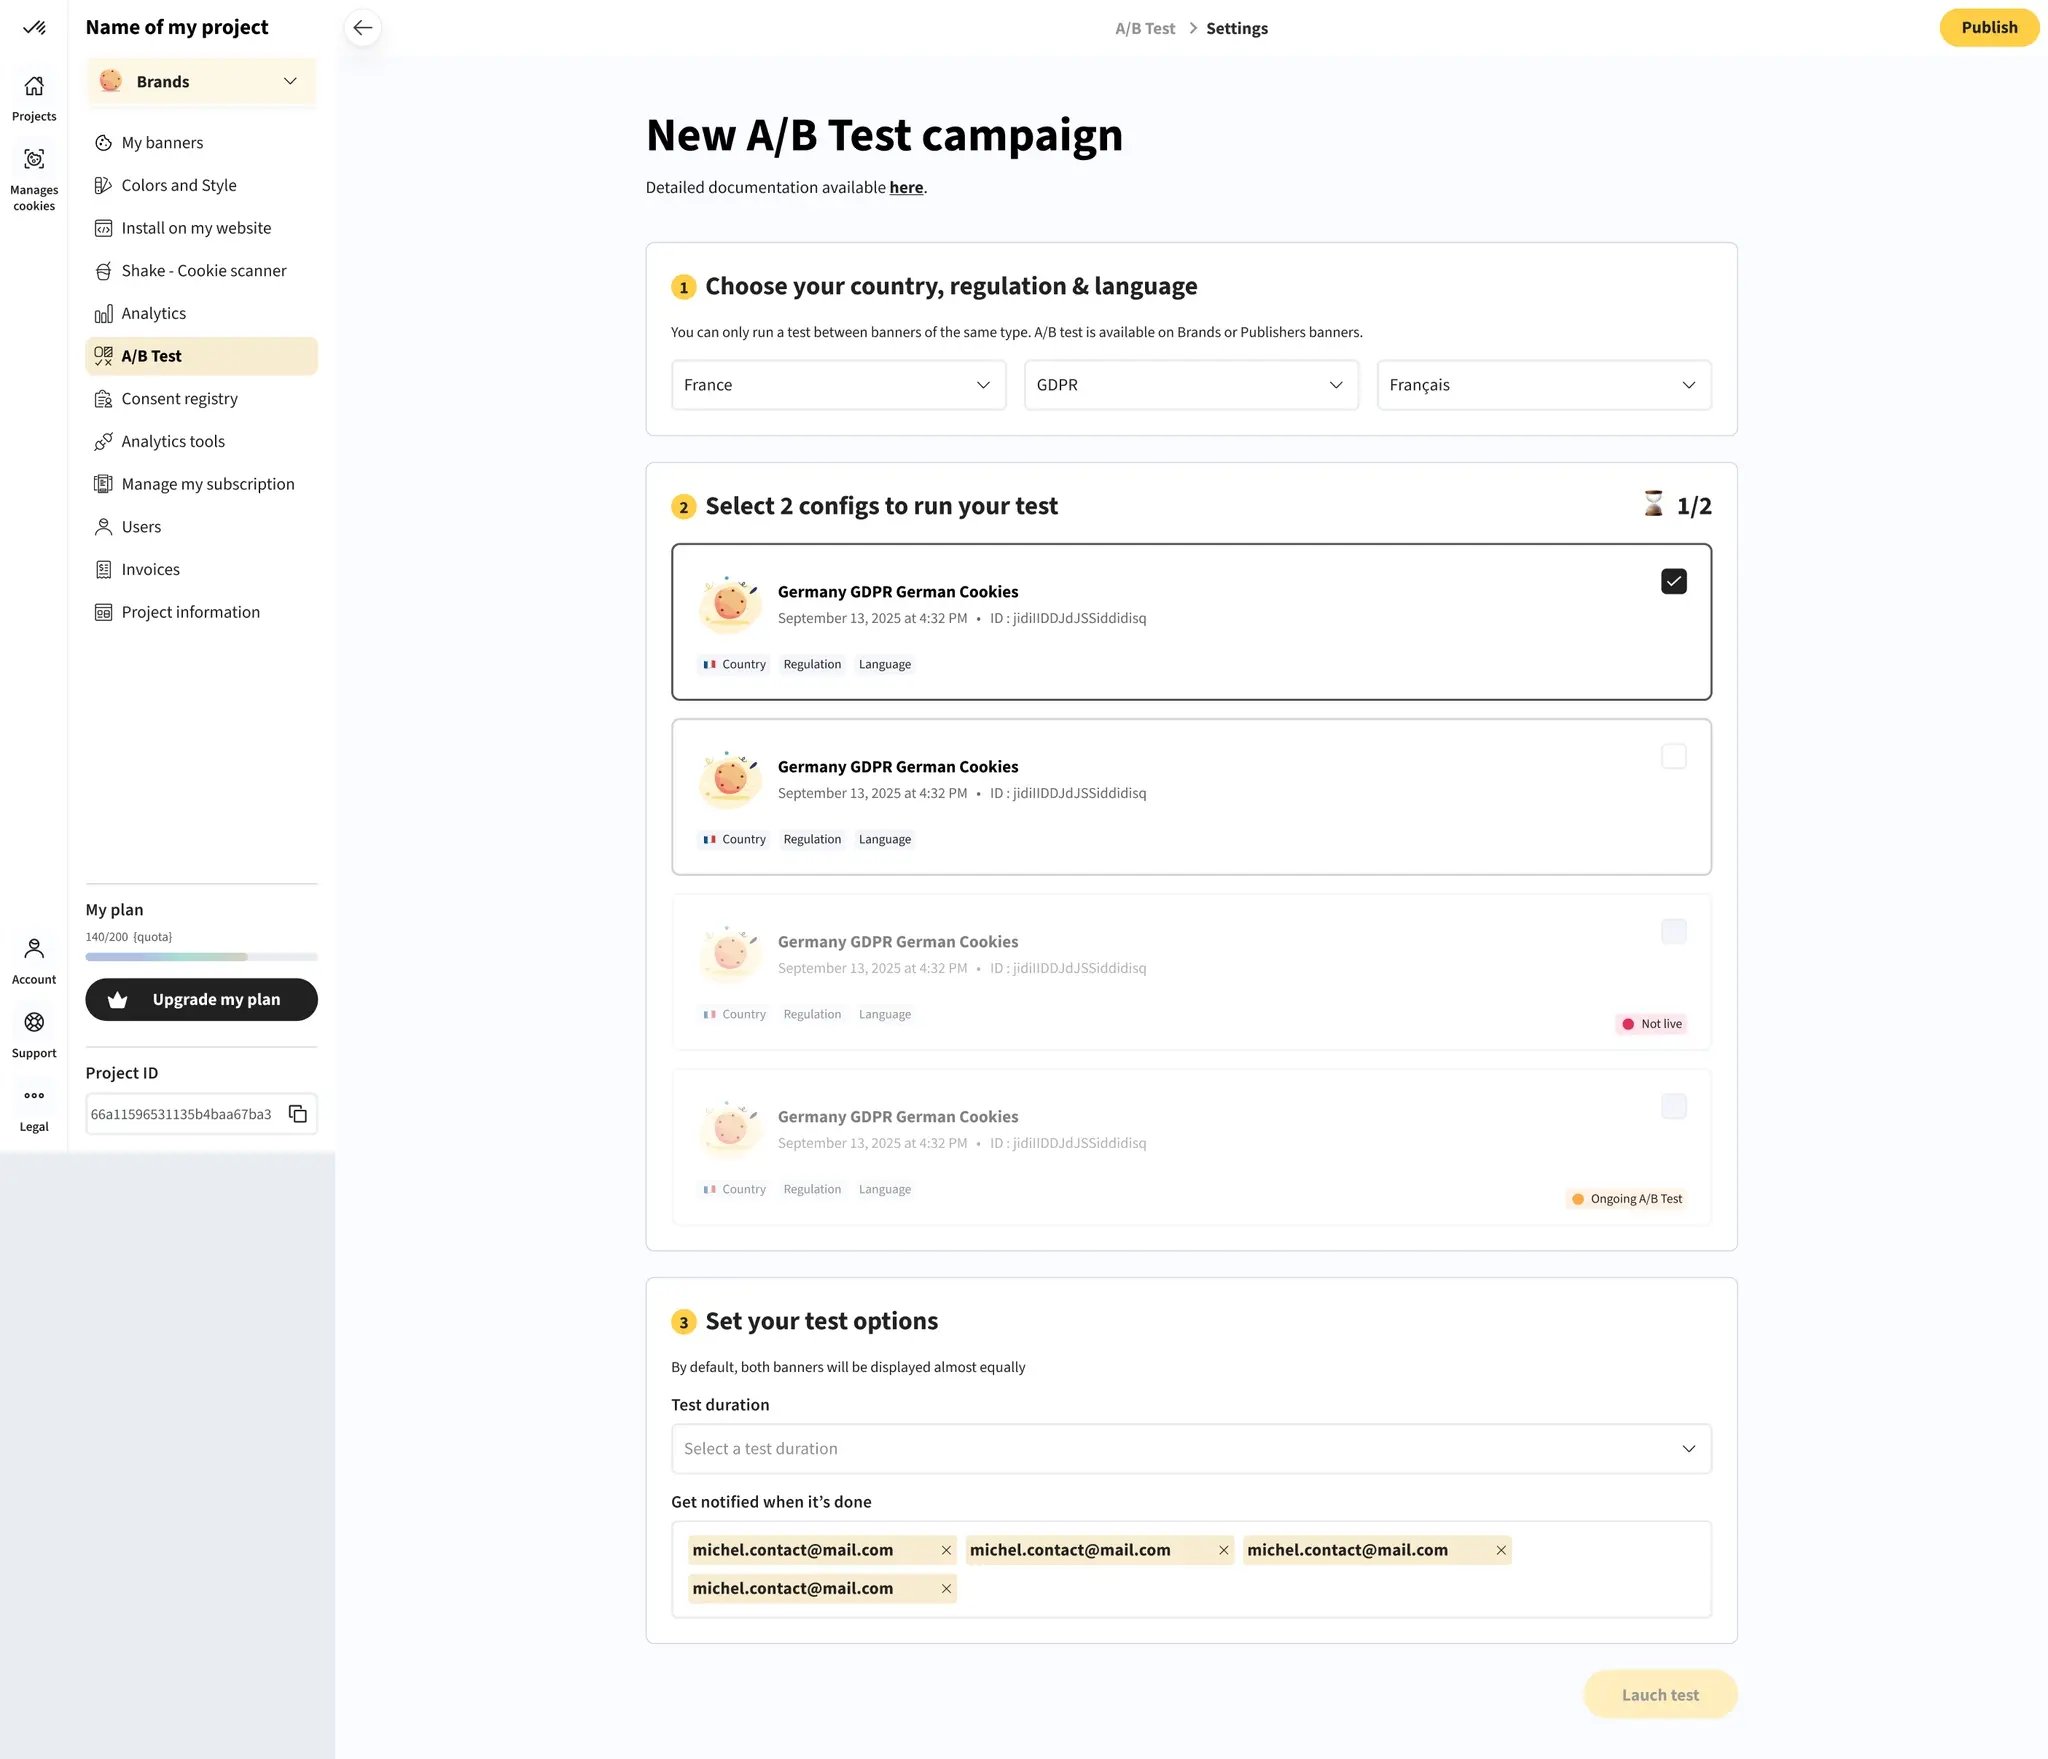Click Regulation tag on second config card
The width and height of the screenshot is (2048, 1759).
pyautogui.click(x=812, y=839)
